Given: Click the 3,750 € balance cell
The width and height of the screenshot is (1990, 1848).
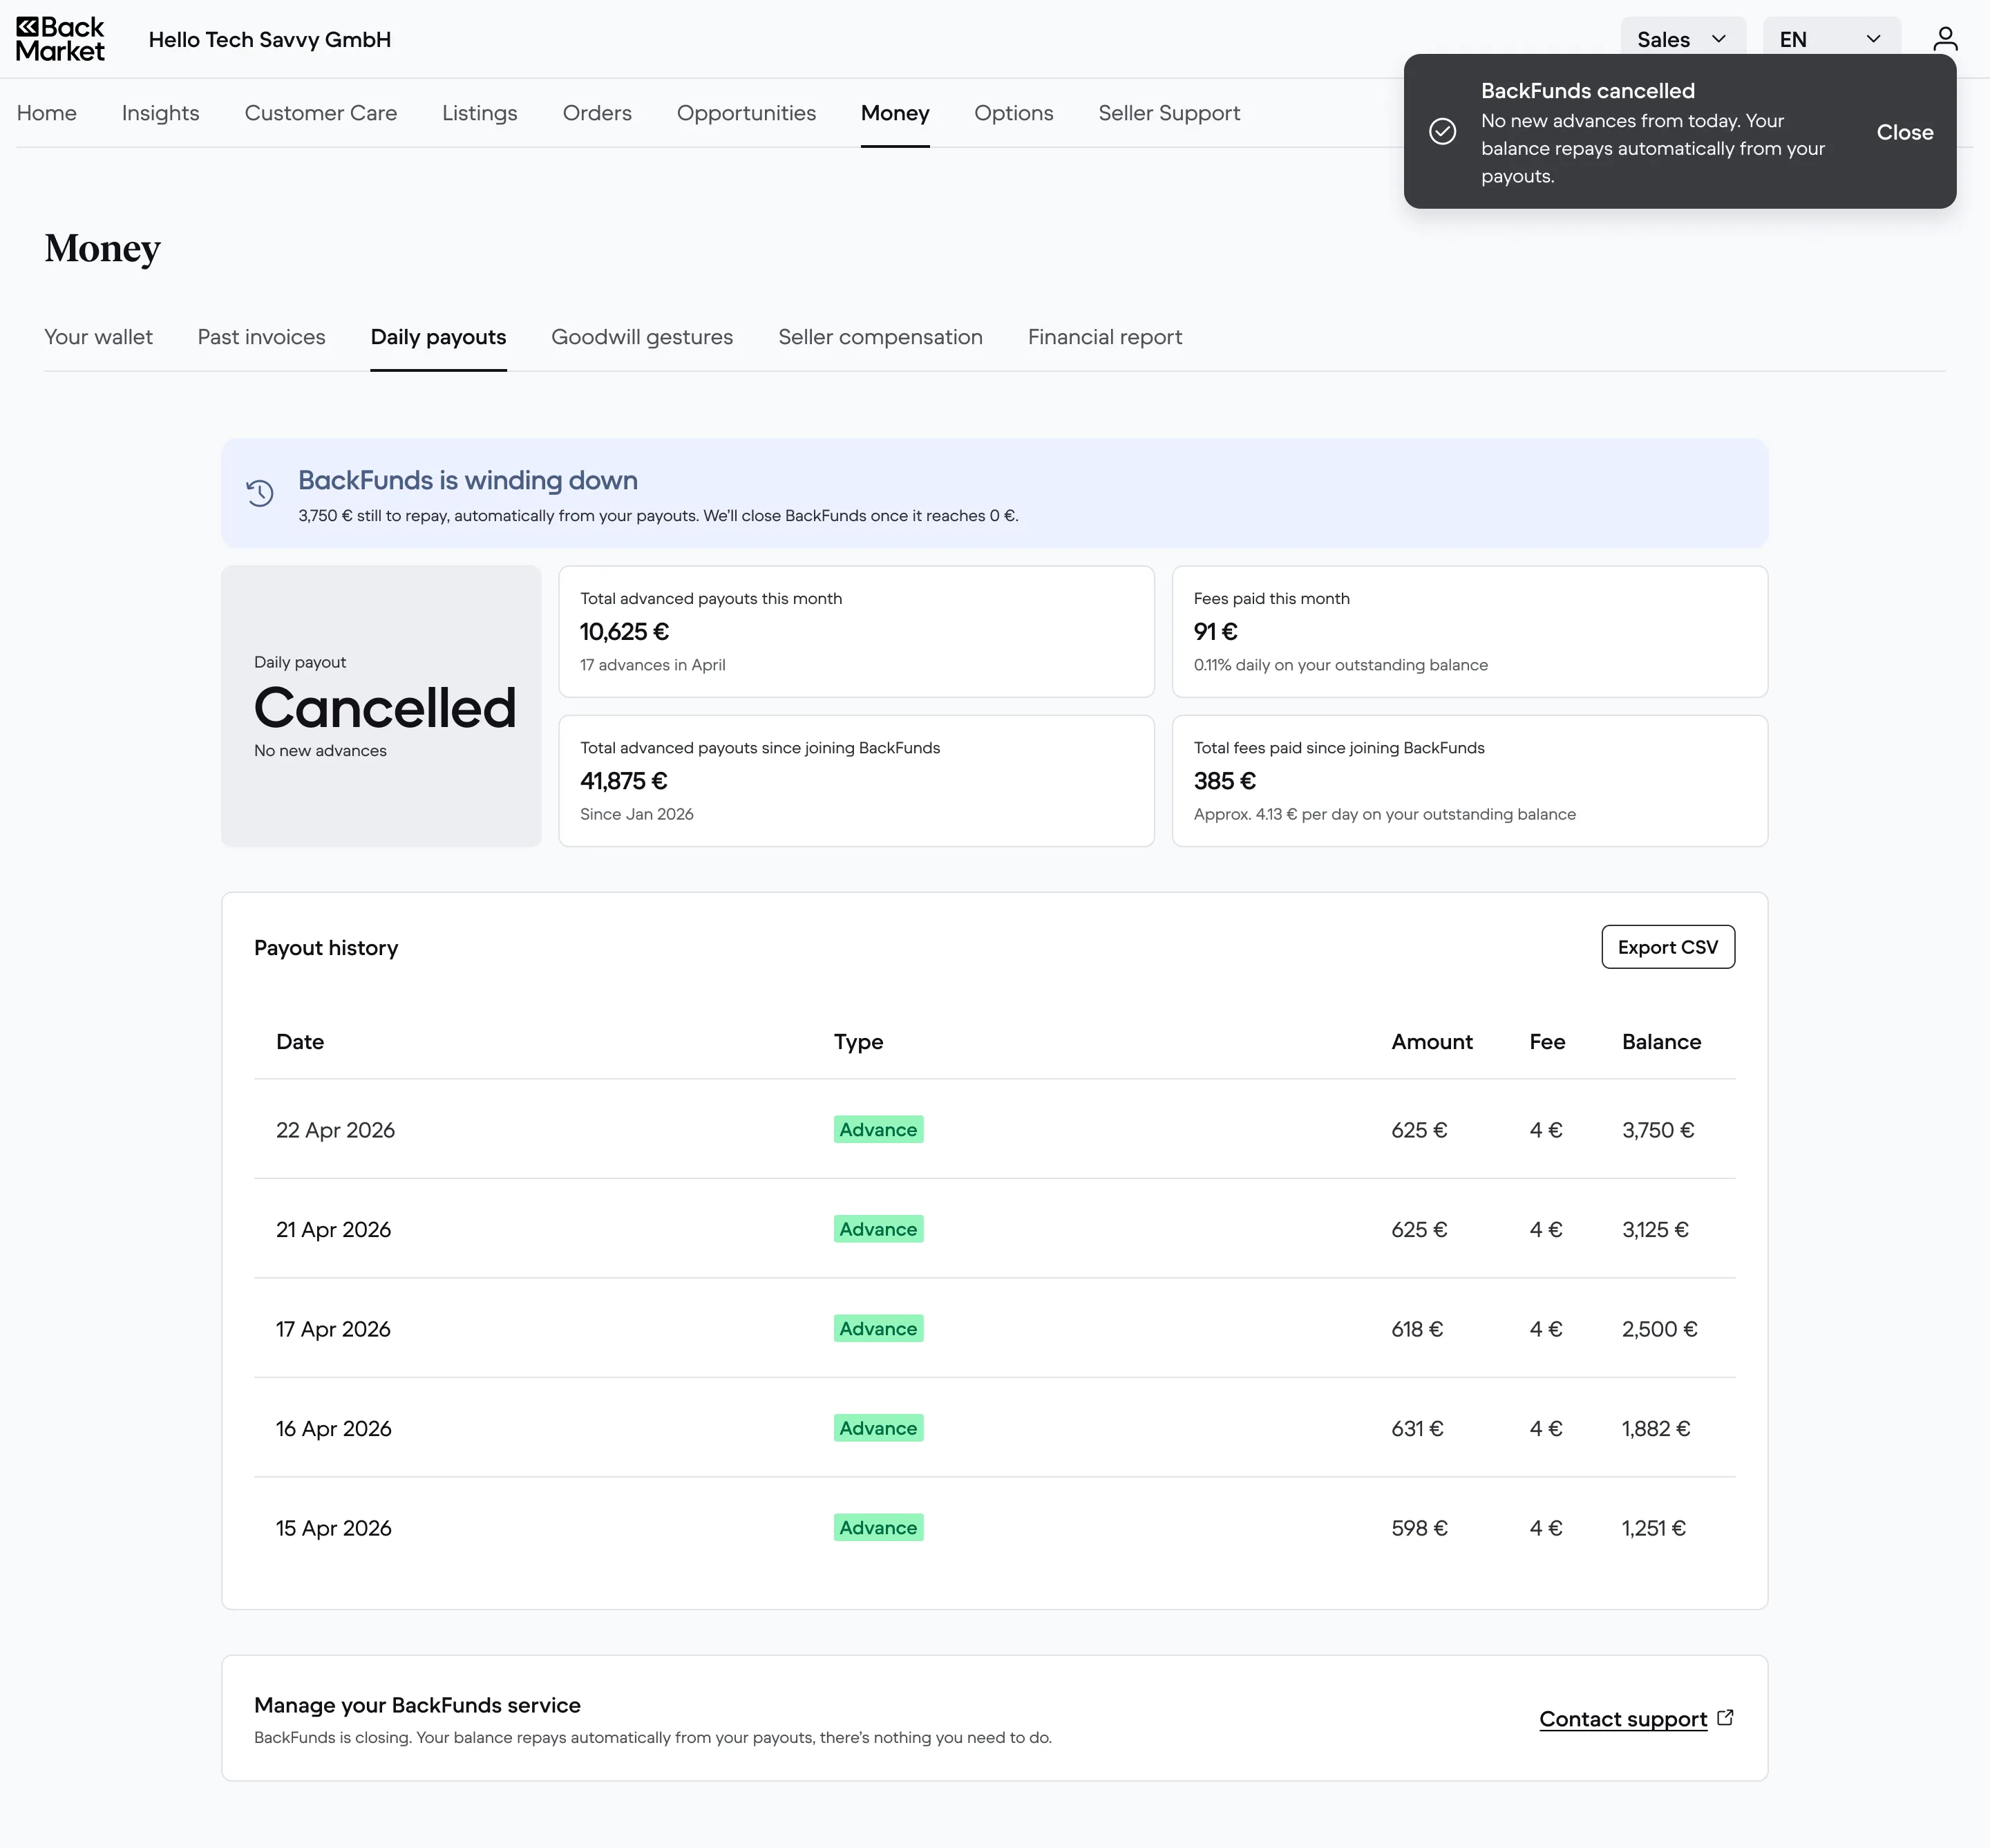Looking at the screenshot, I should coord(1658,1130).
